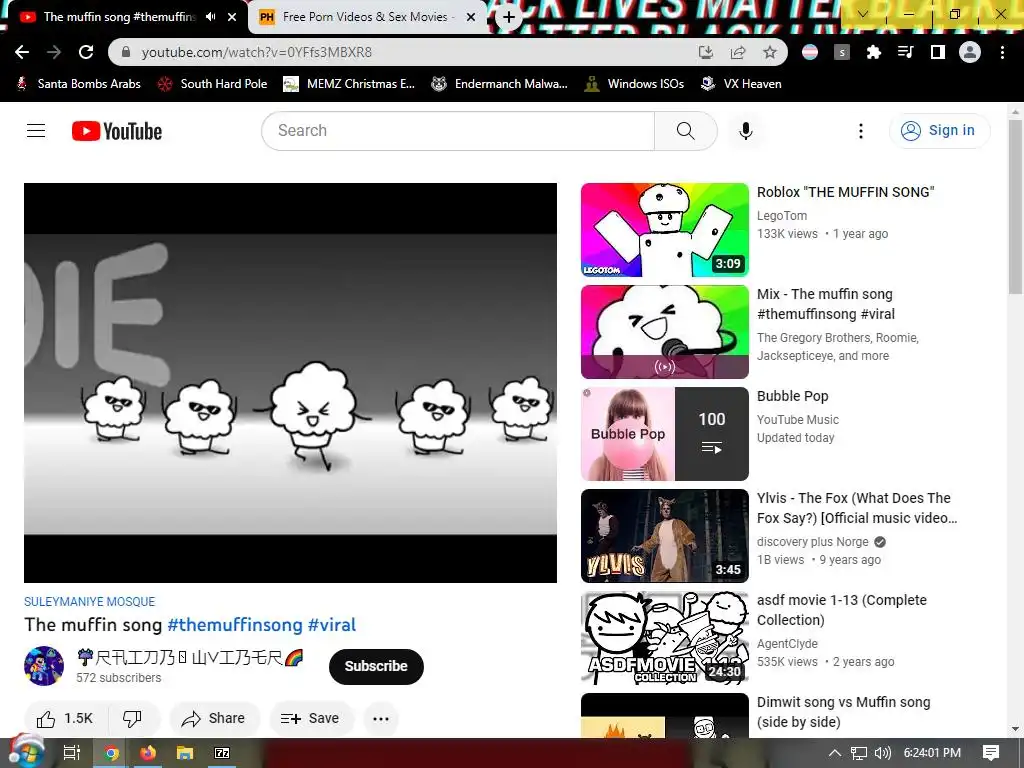The image size is (1024, 768).
Task: Open the Bubble Pop playlist thumbnail
Action: pos(665,434)
